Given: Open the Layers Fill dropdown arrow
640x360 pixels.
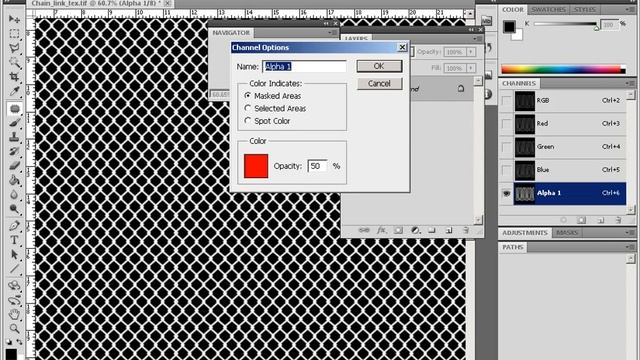Looking at the screenshot, I should tap(471, 68).
